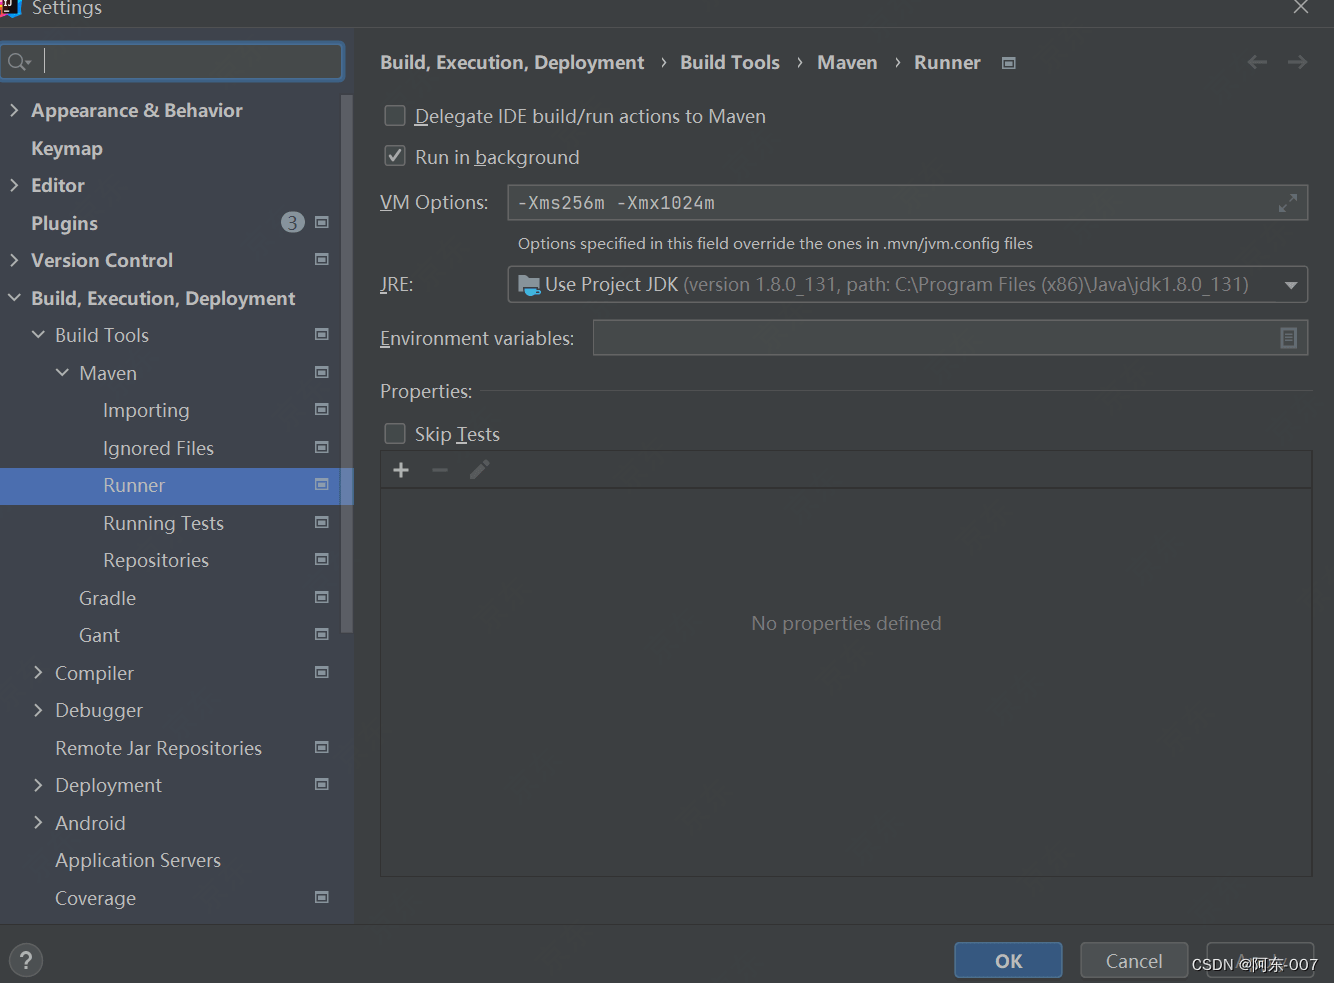Expand the Version Control section
The width and height of the screenshot is (1334, 983).
pos(14,260)
